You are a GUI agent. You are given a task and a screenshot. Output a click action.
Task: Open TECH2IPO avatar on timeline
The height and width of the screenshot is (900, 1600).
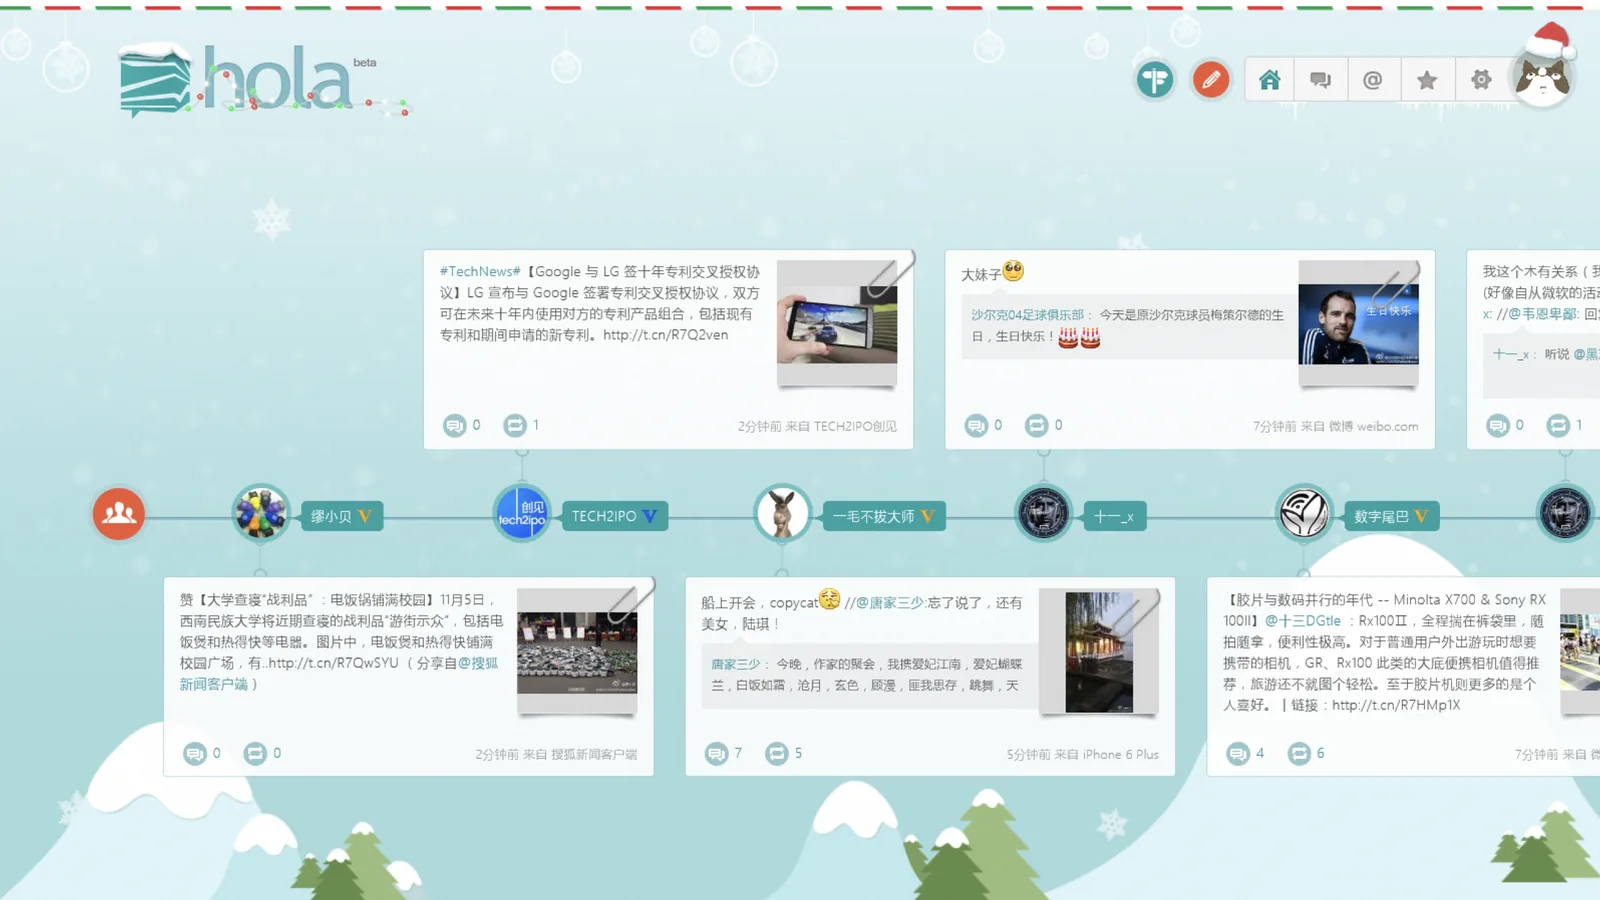[522, 514]
